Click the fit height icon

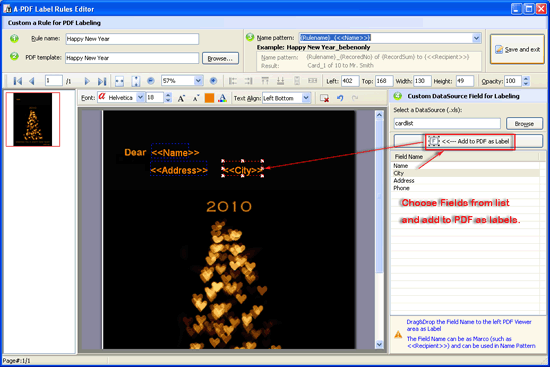pos(135,81)
